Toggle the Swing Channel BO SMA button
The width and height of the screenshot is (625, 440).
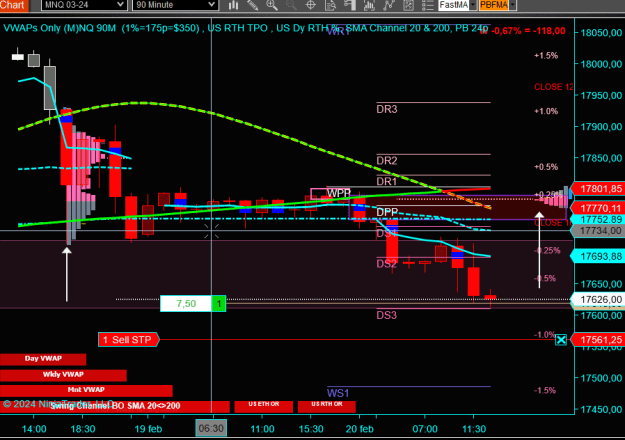(x=115, y=406)
